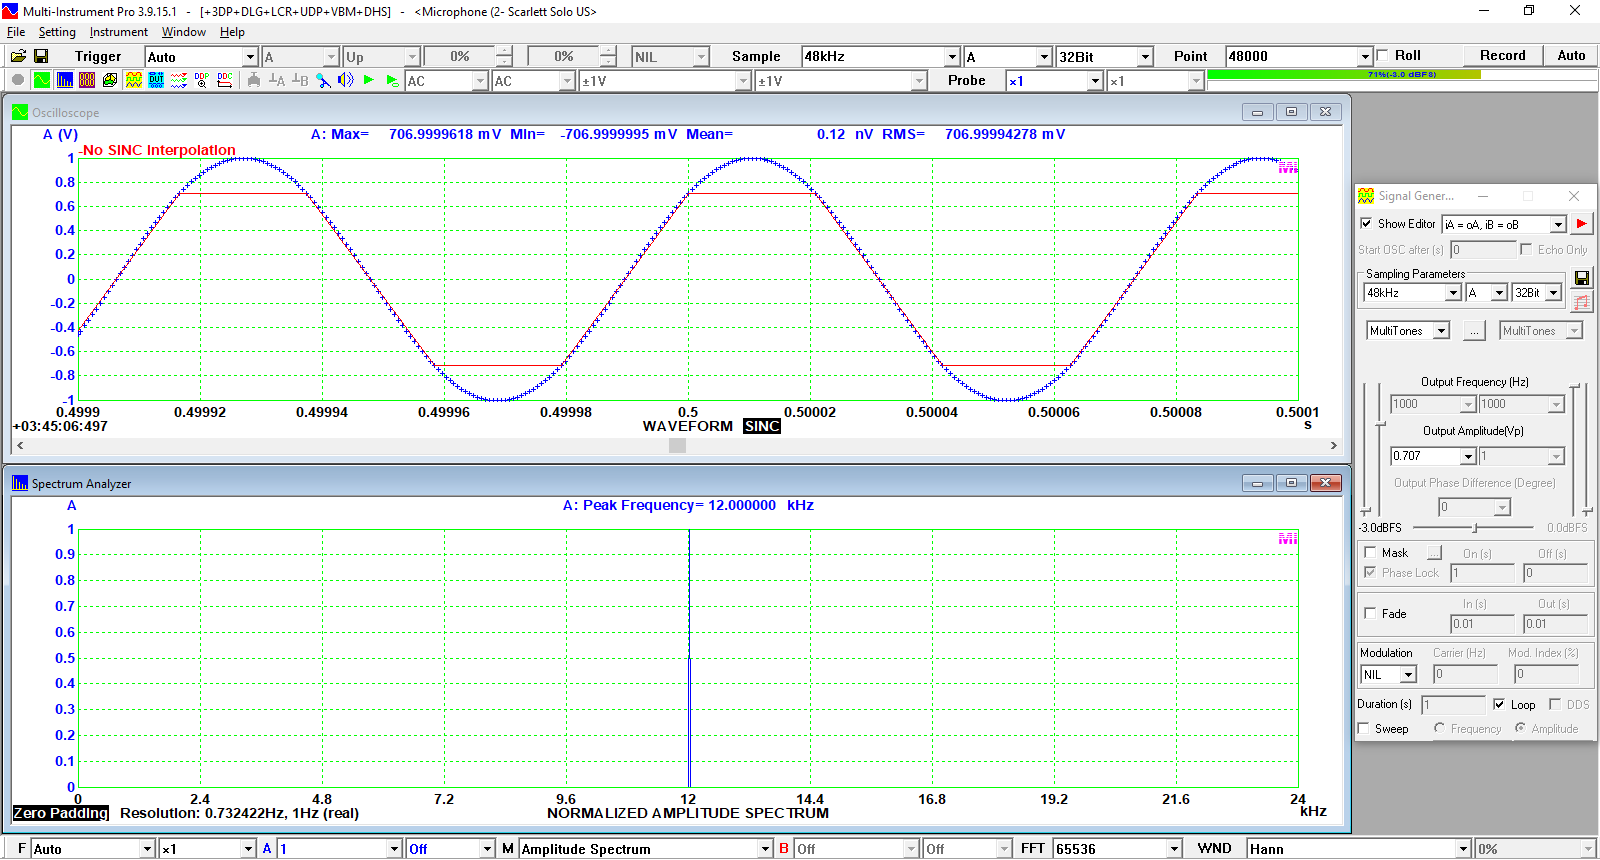The image size is (1600, 860).
Task: Expand the Trigger mode Auto dropdown
Action: [250, 57]
